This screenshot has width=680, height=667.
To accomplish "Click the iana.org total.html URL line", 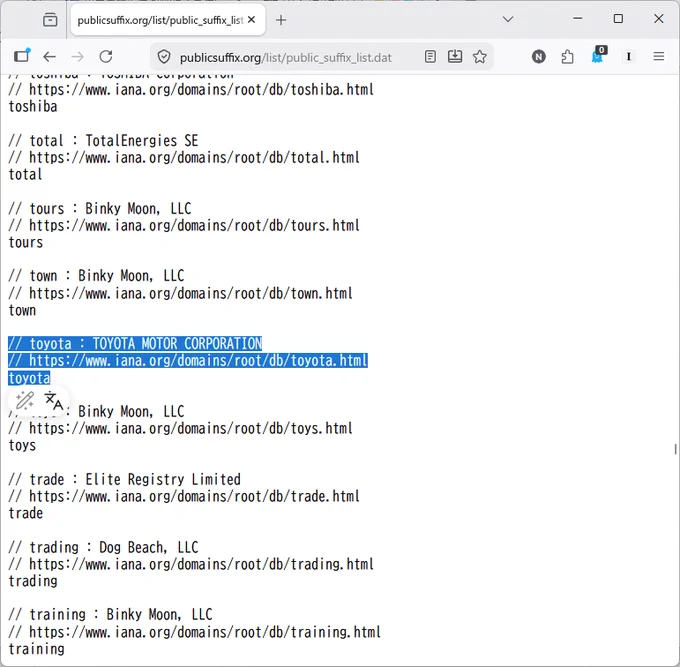I will click(x=184, y=157).
